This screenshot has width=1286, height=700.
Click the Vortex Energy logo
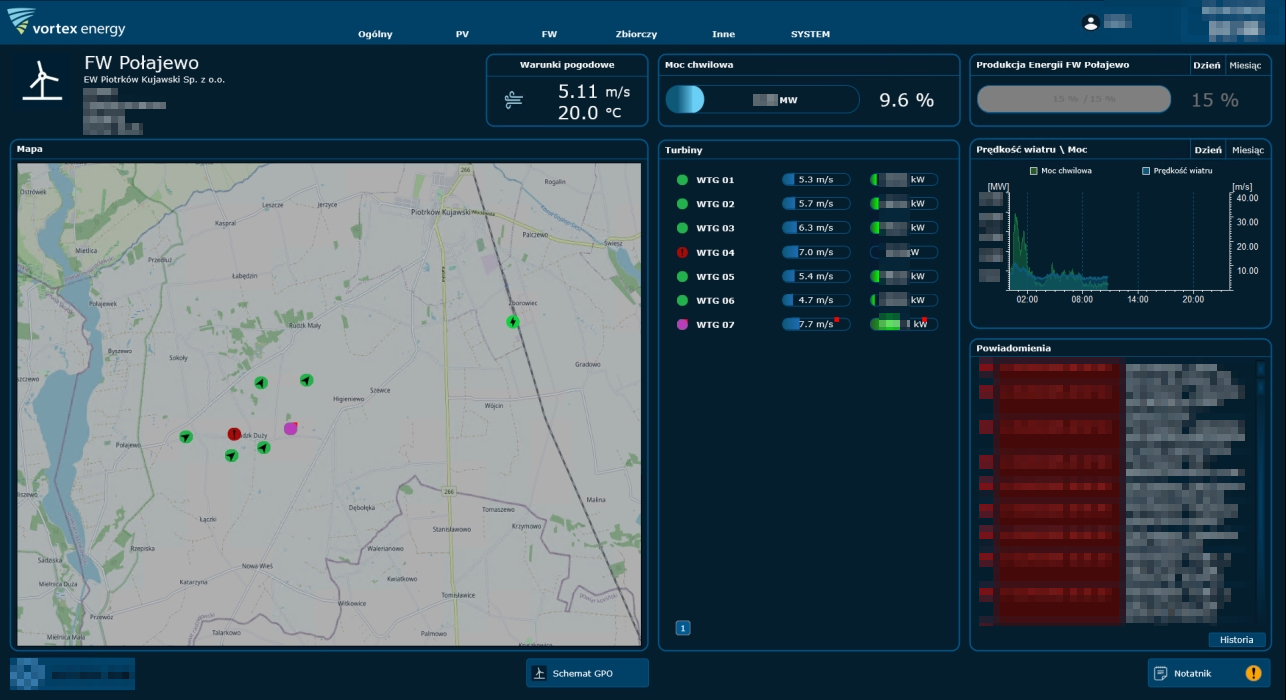coord(66,22)
